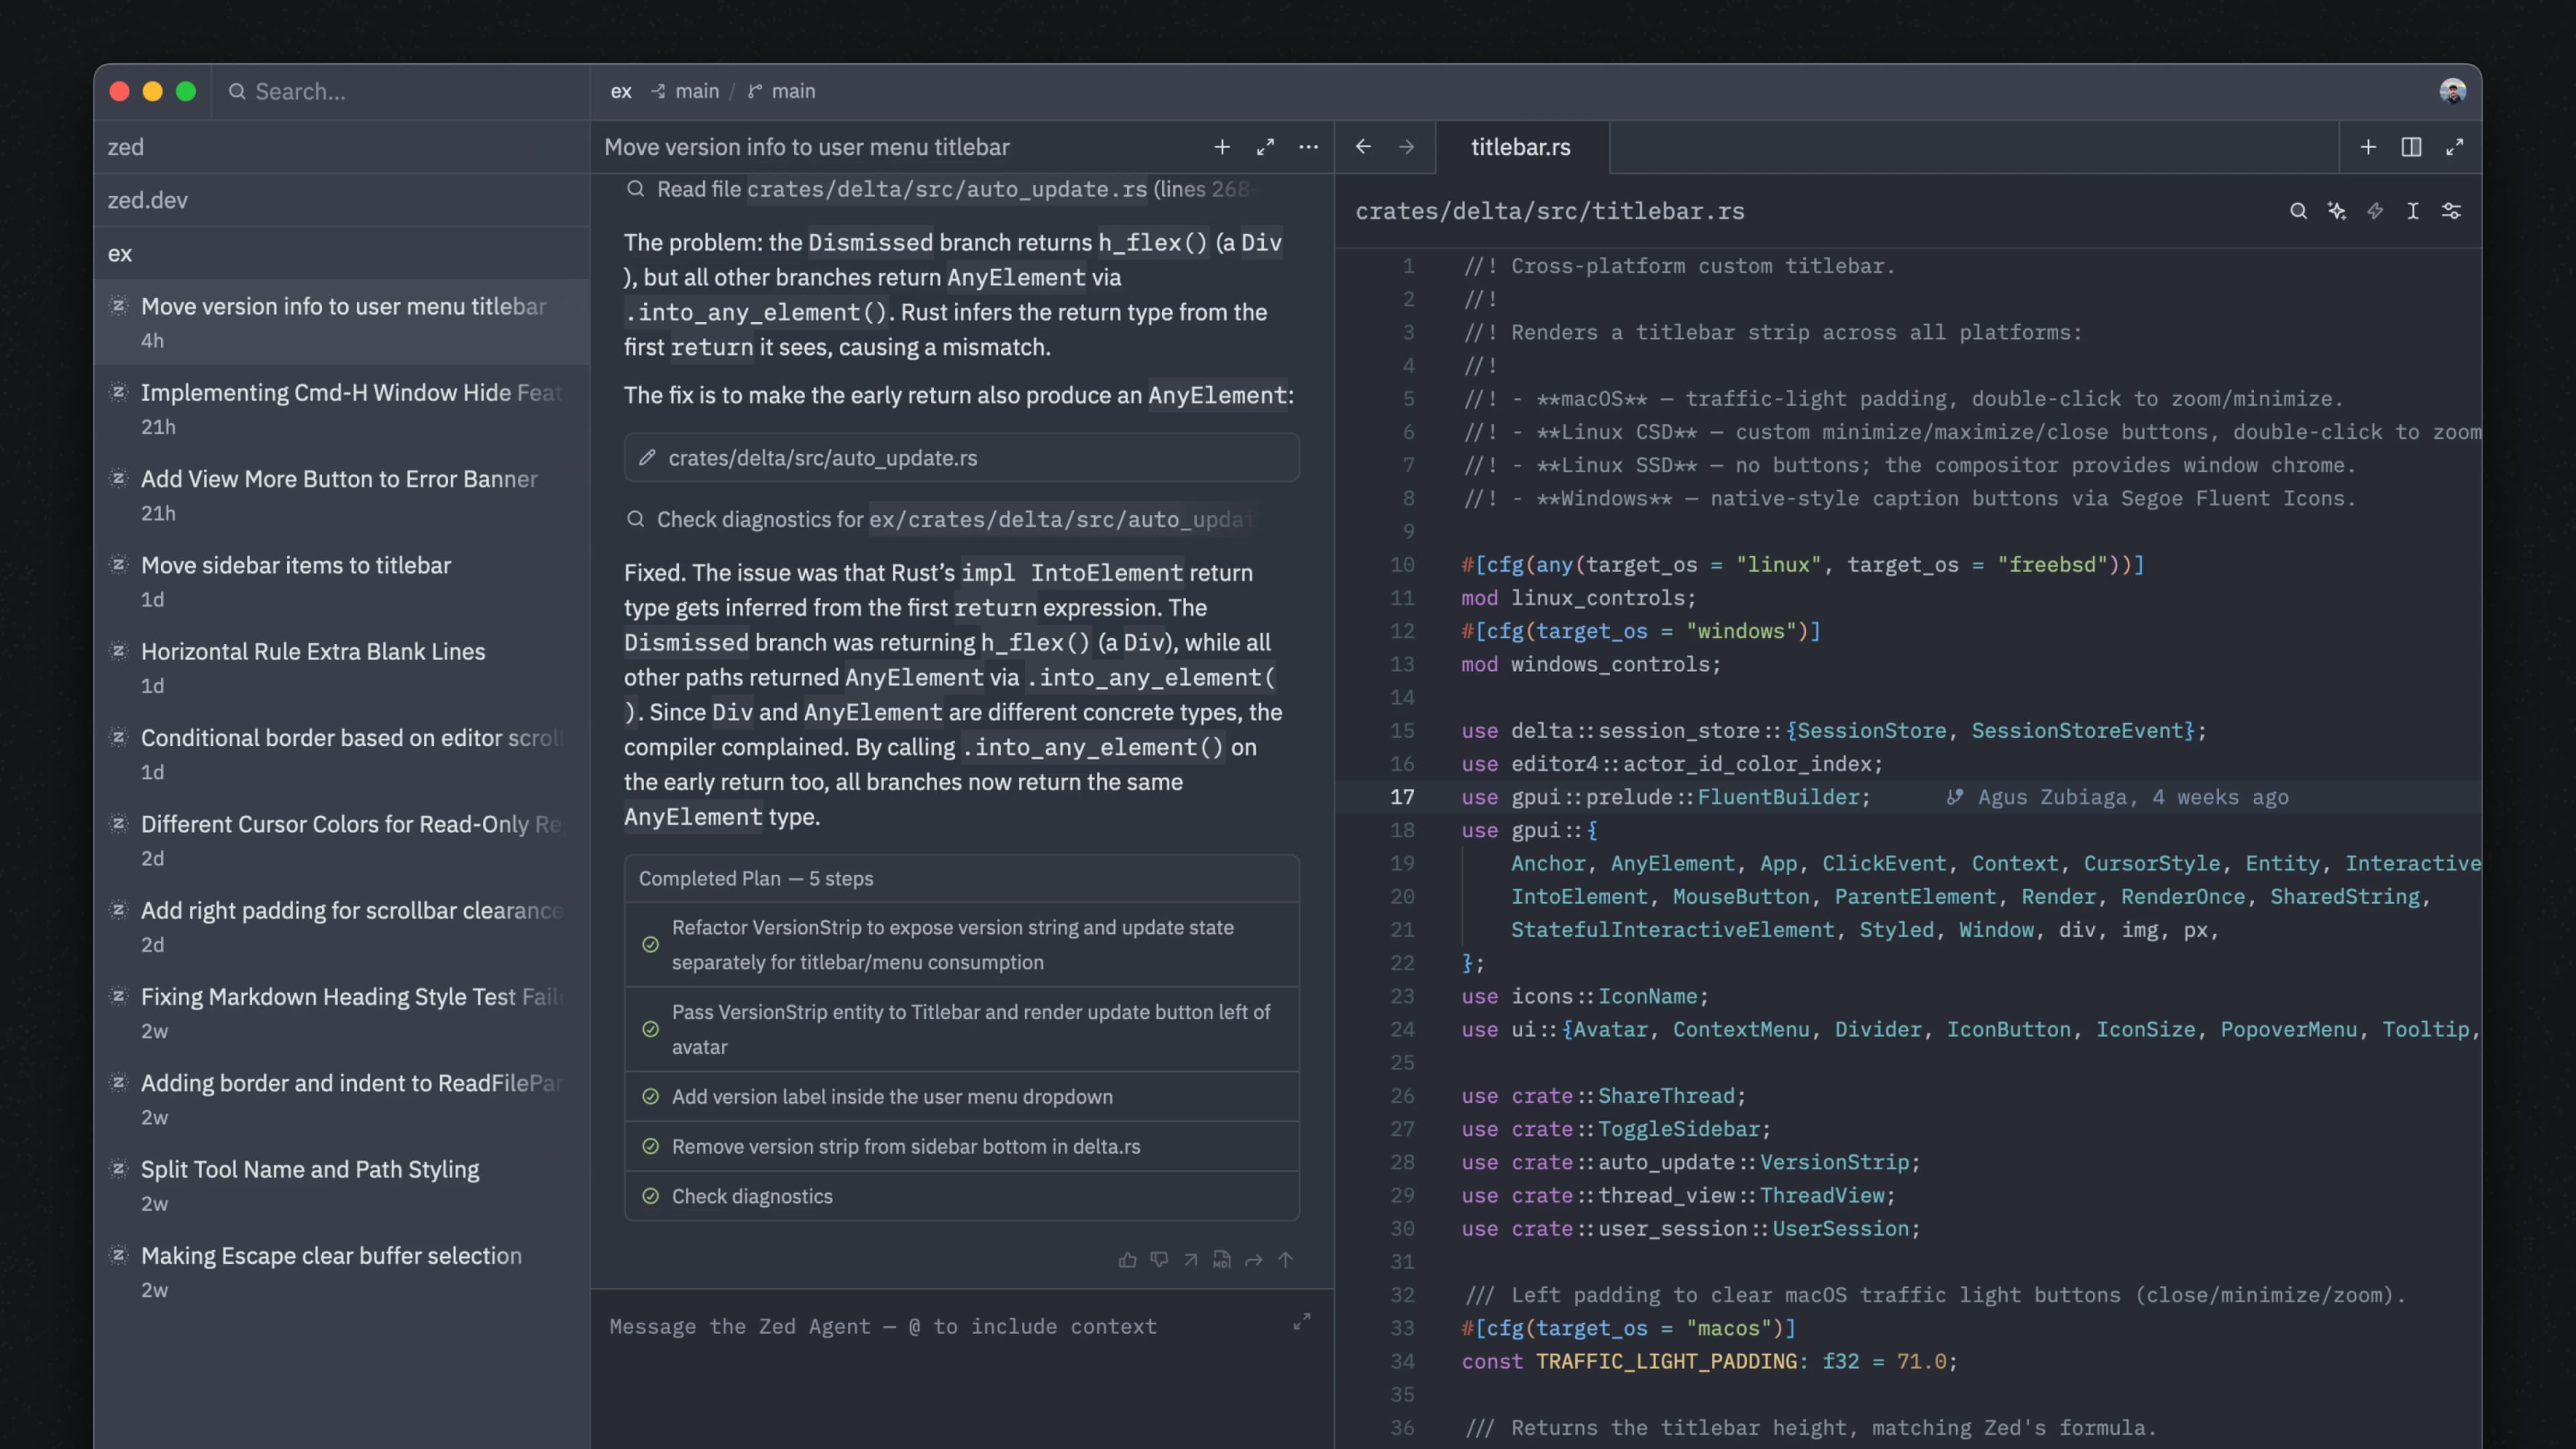
Task: Click the thumbs down feedback icon
Action: click(1159, 1260)
